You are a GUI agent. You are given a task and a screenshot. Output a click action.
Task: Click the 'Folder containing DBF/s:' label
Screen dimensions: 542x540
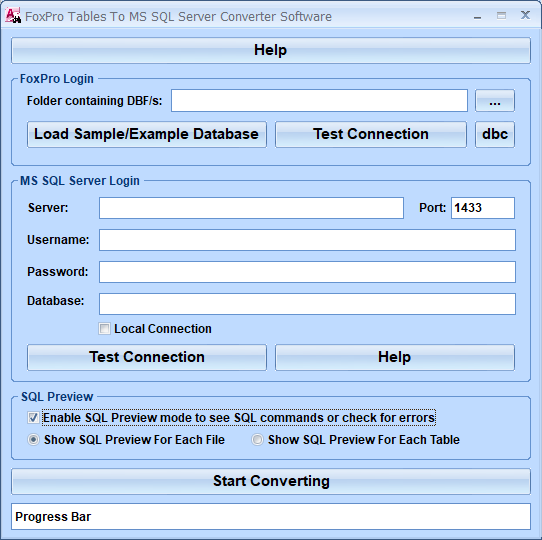click(x=94, y=101)
